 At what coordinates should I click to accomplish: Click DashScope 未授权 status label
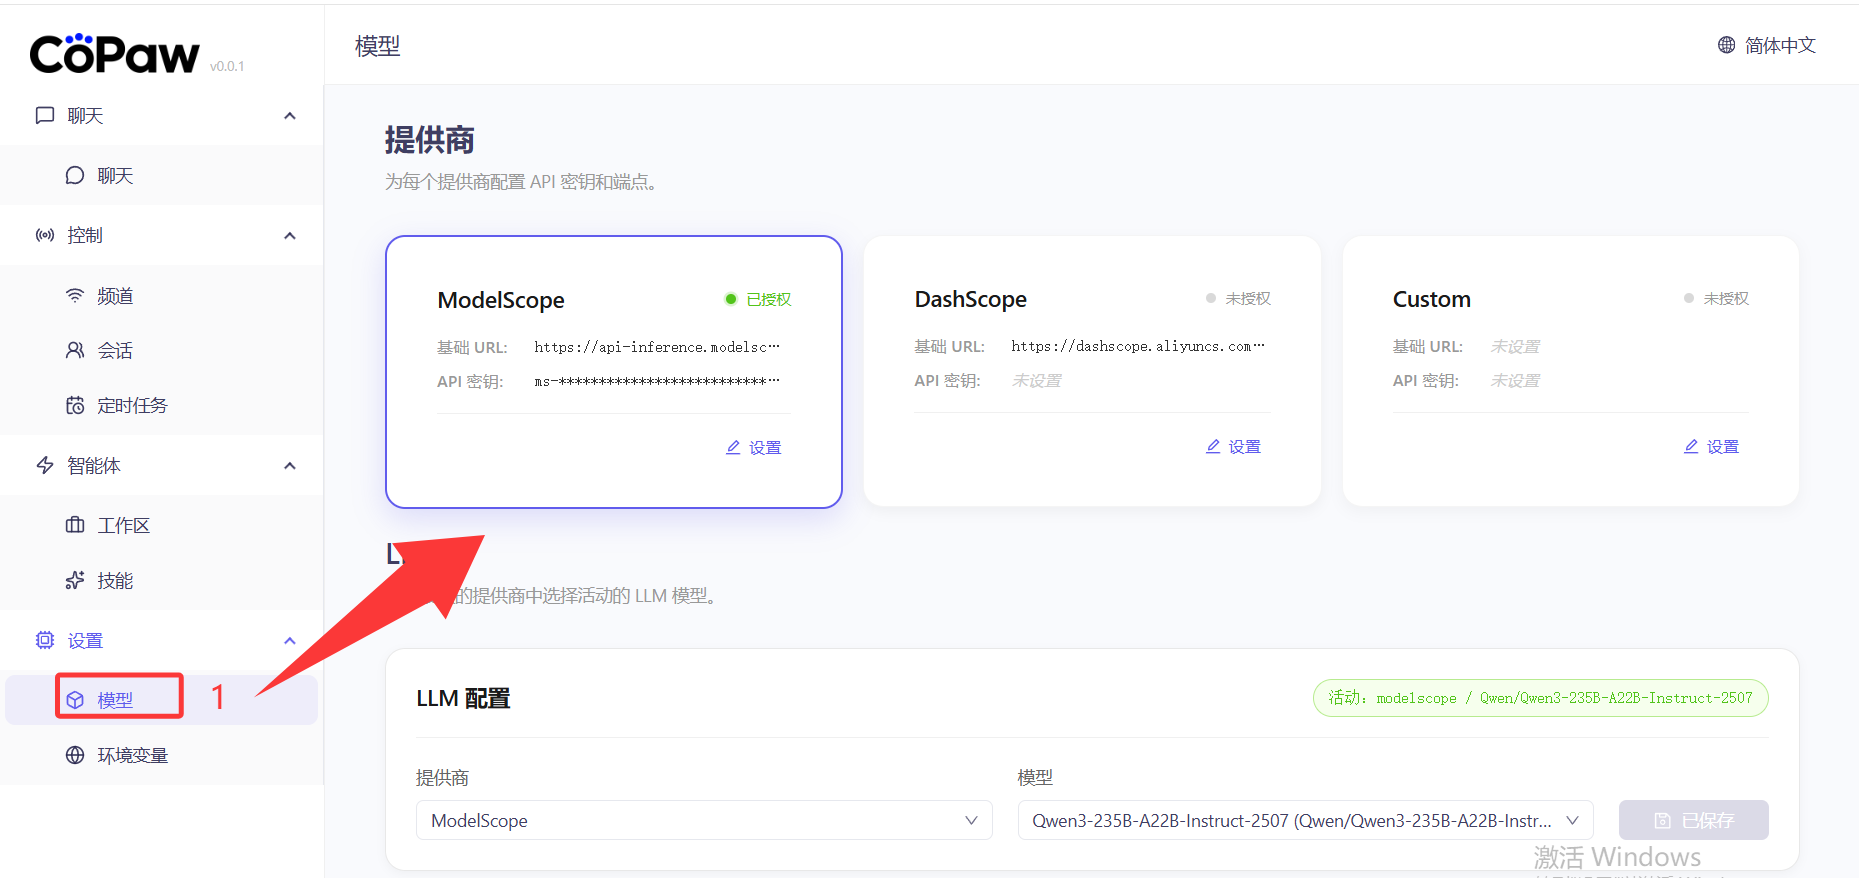click(x=1248, y=298)
